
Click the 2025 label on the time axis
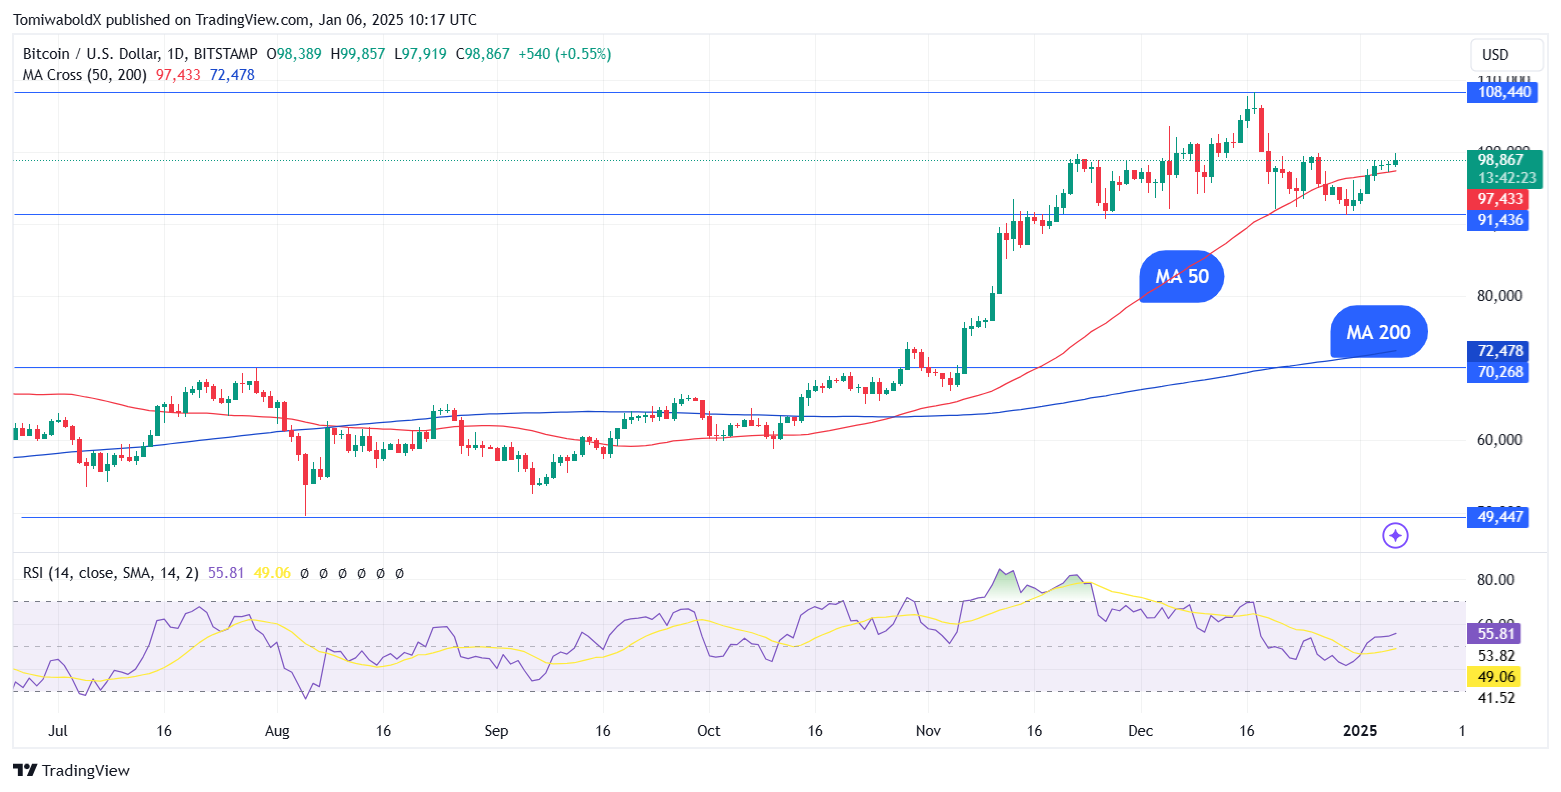pyautogui.click(x=1360, y=731)
